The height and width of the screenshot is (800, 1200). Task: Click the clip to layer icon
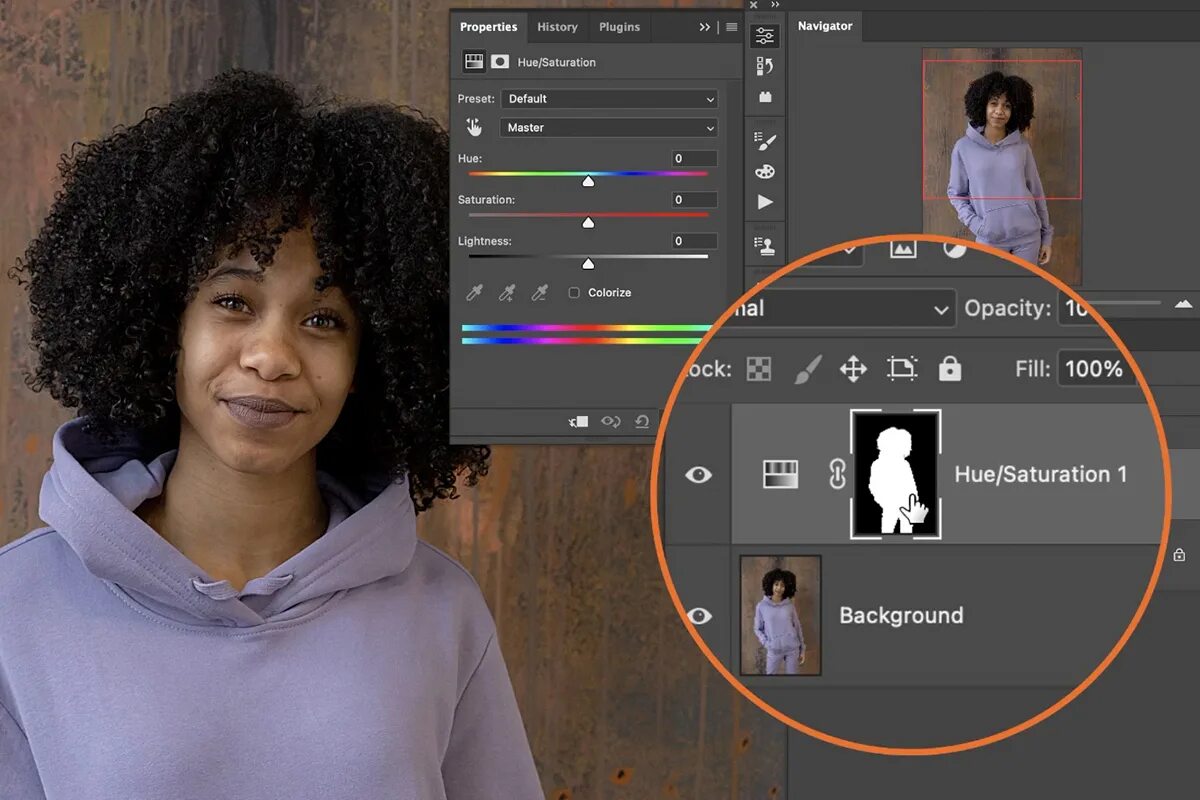(x=579, y=421)
